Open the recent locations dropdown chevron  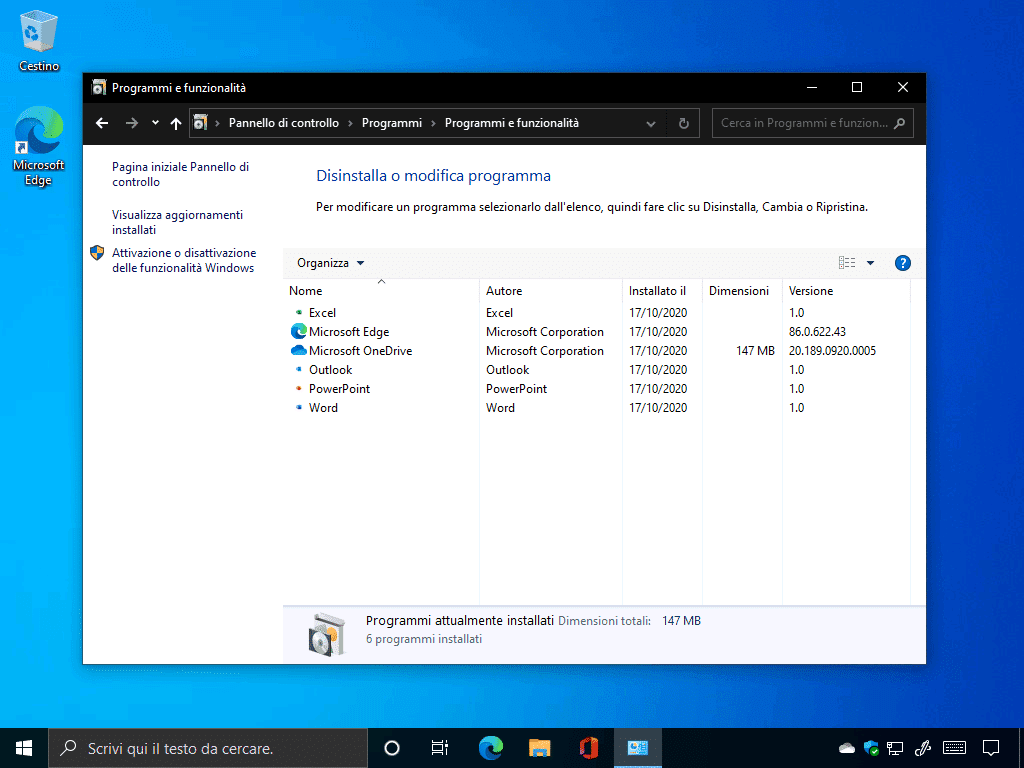(x=155, y=123)
